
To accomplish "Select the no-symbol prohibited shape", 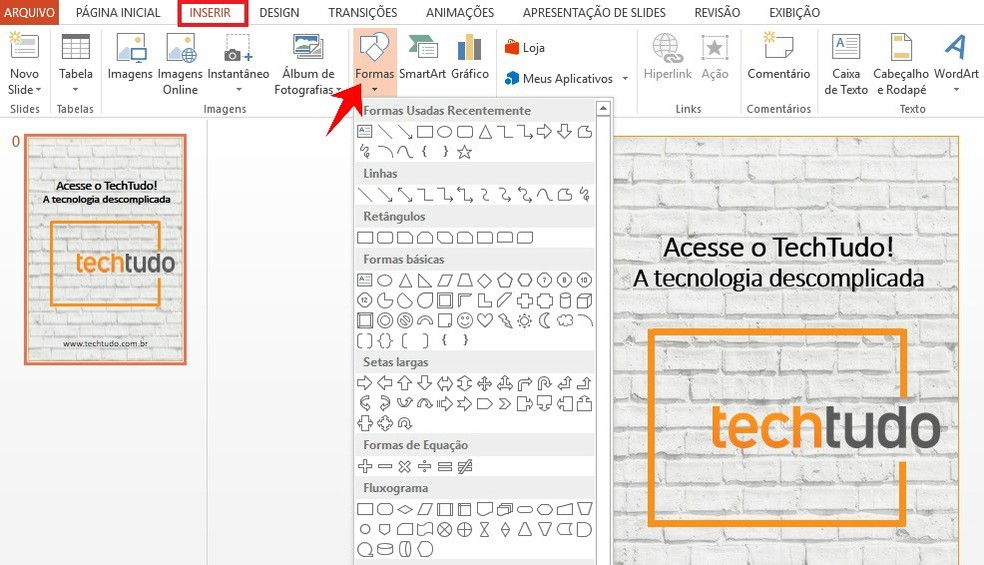I will (405, 320).
